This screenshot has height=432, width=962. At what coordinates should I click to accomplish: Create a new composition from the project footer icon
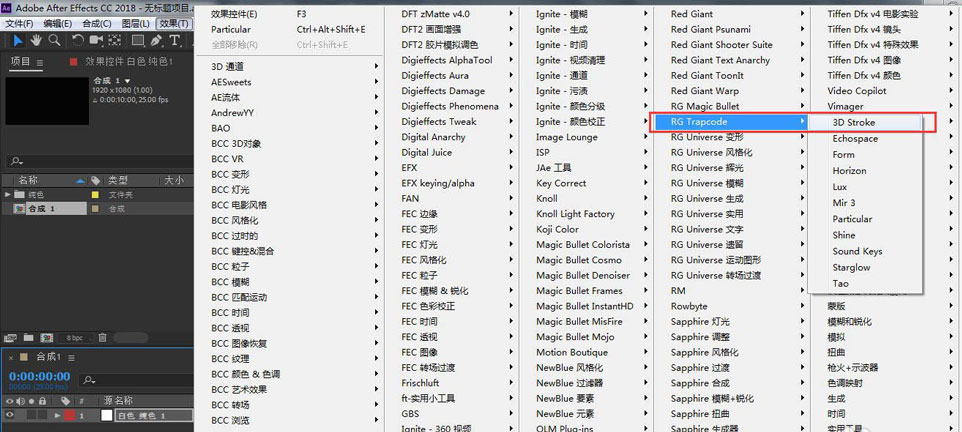[x=46, y=338]
